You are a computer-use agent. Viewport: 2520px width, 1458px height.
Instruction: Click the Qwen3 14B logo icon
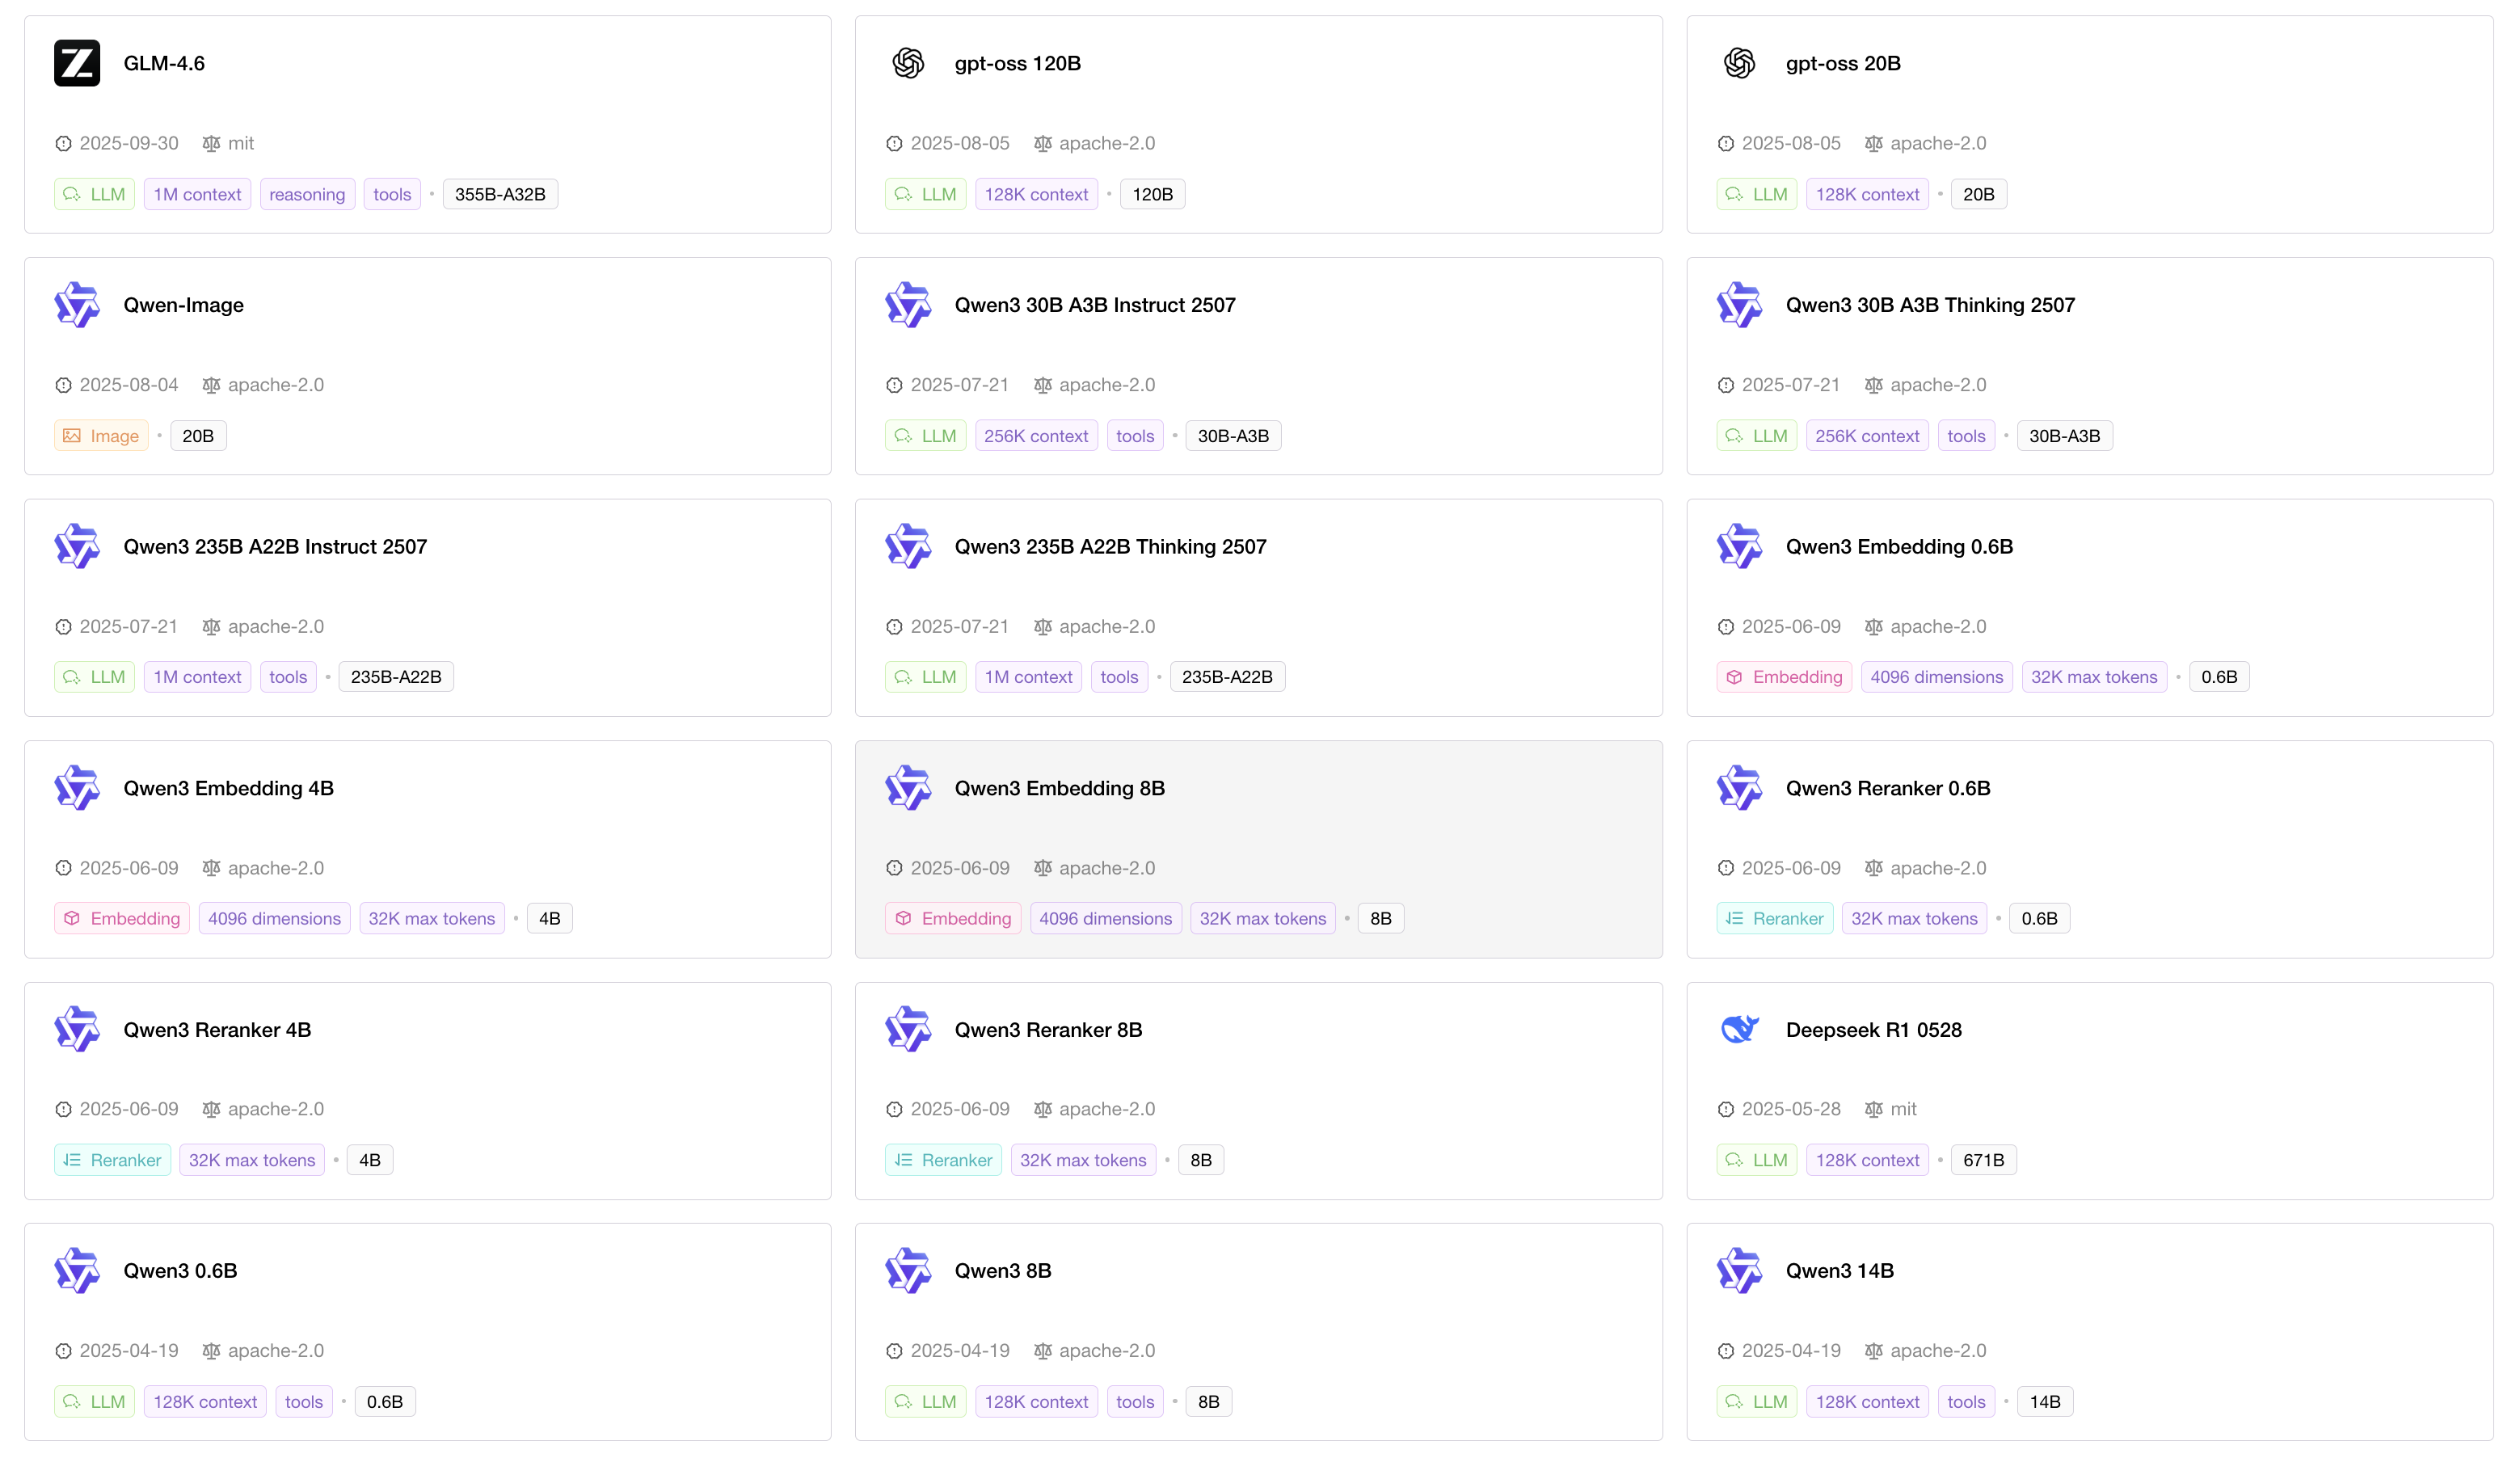coord(1739,1270)
